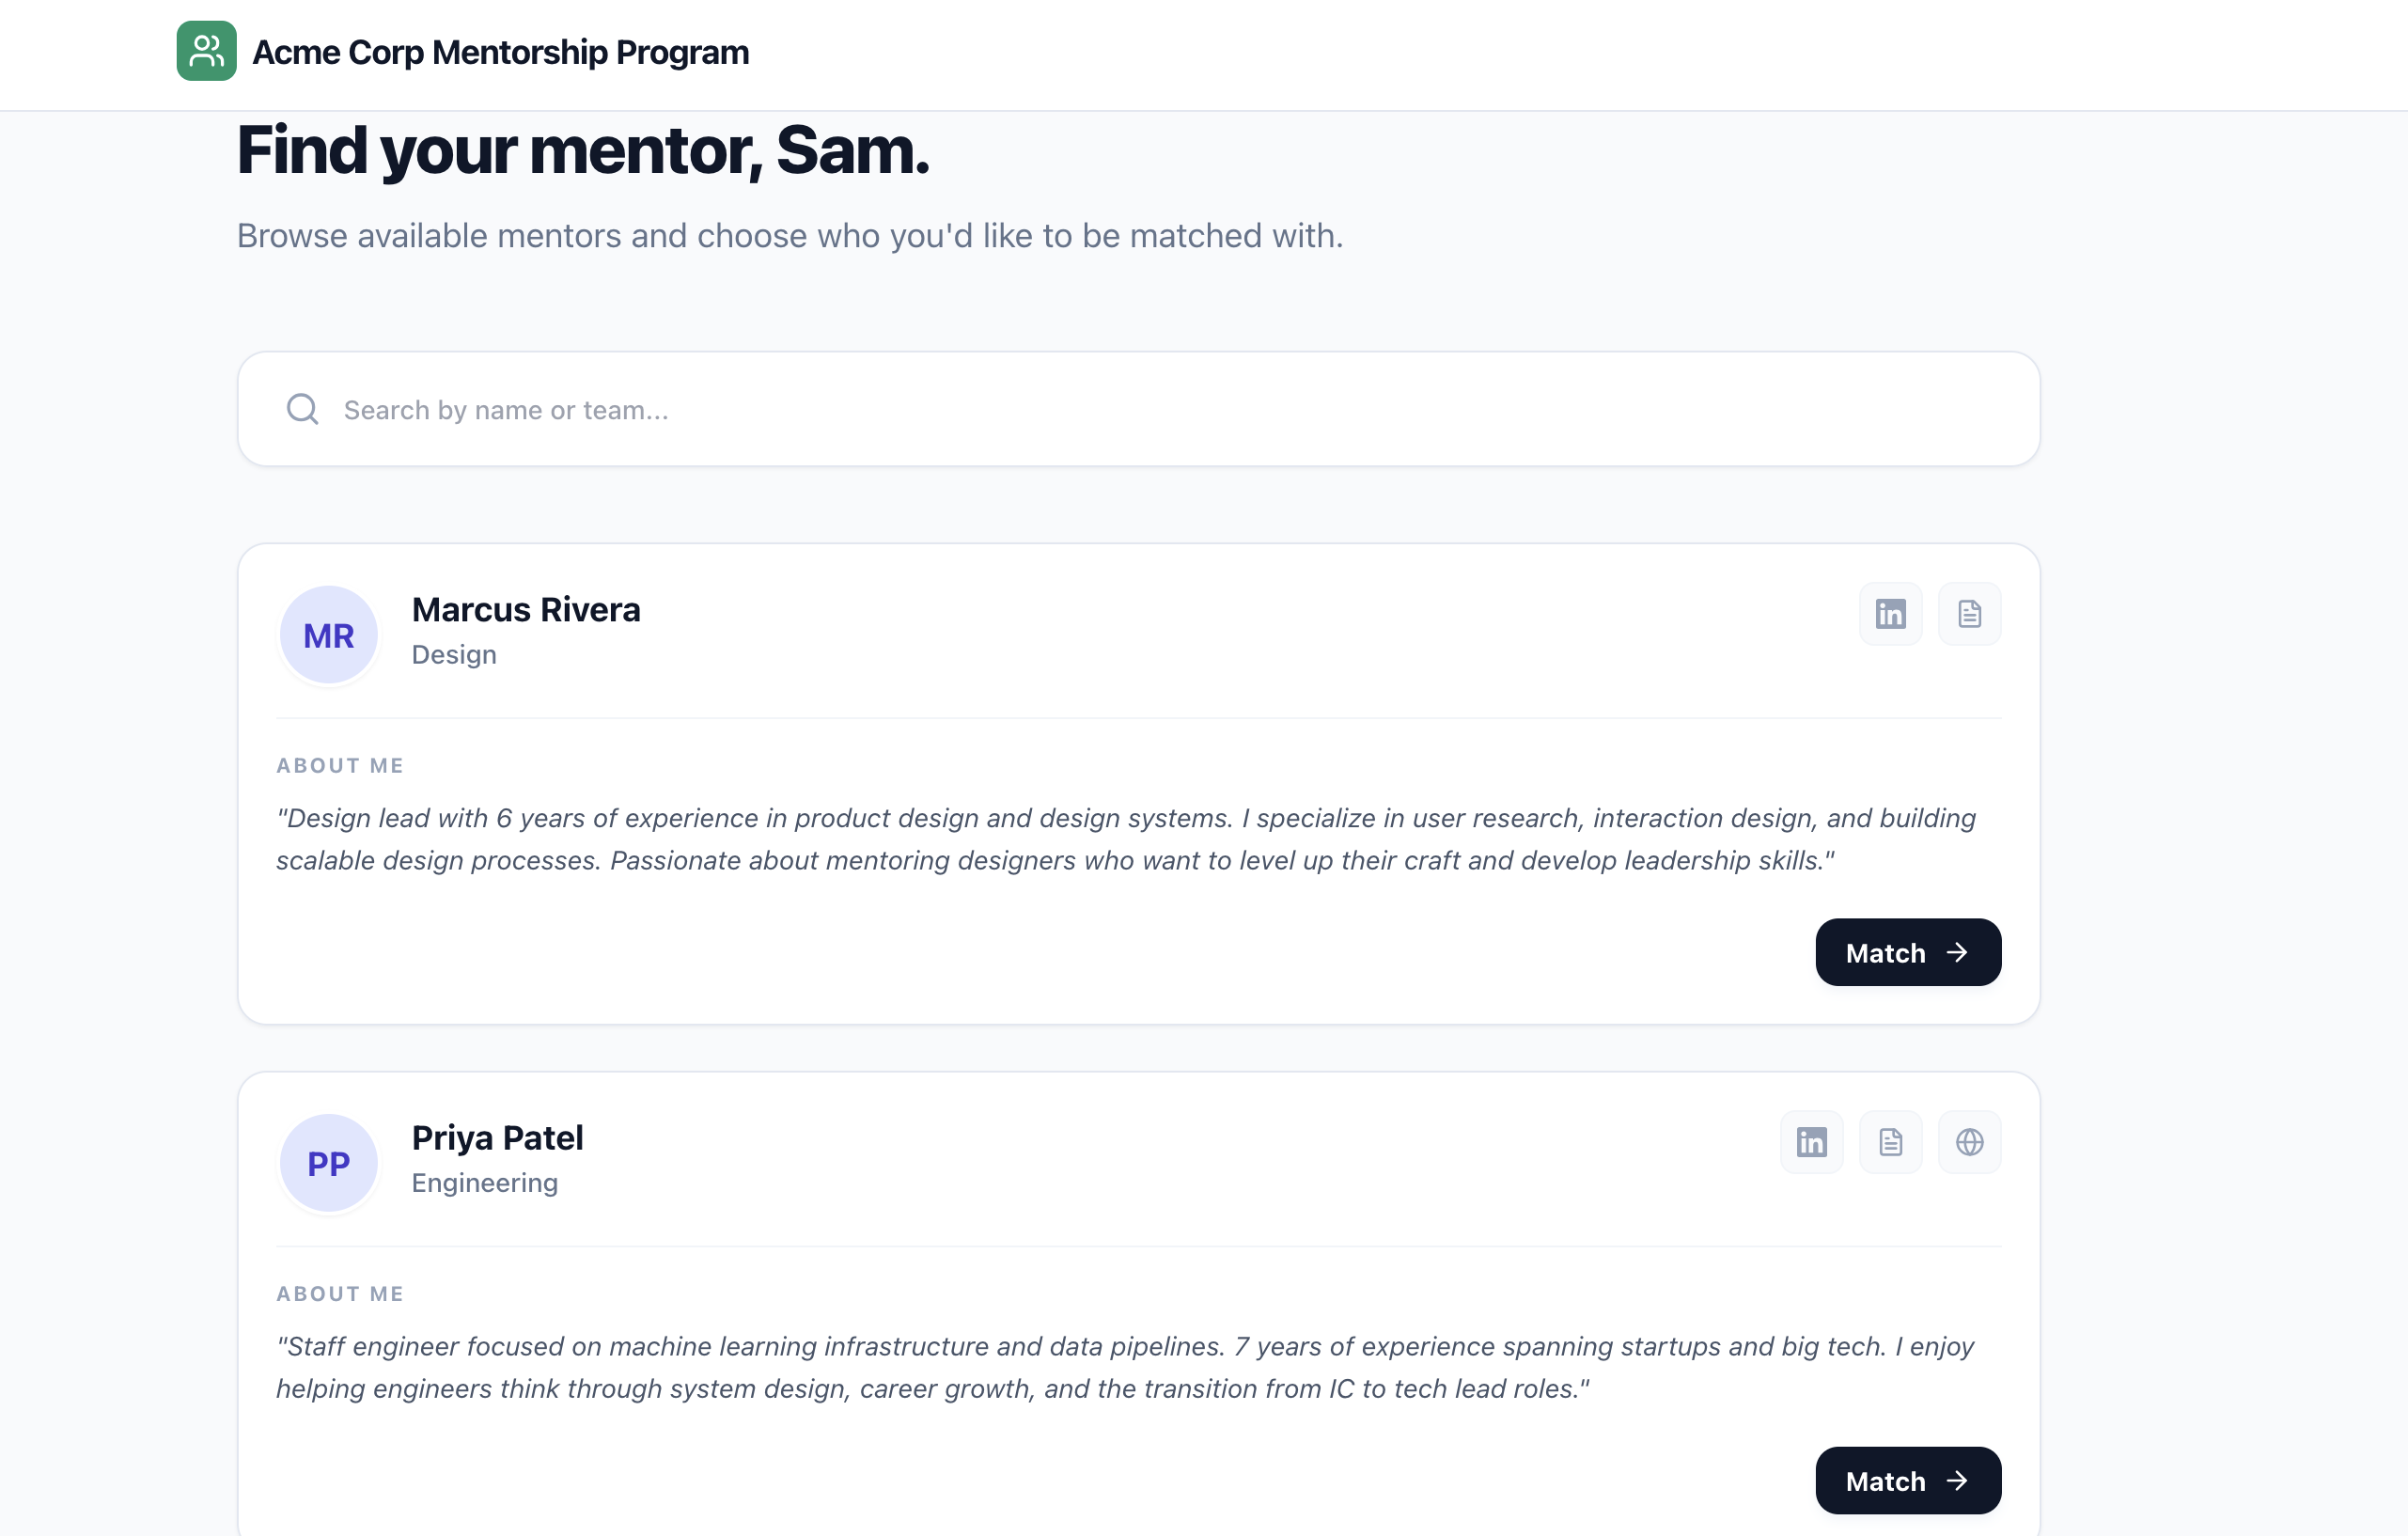The height and width of the screenshot is (1536, 2408).
Task: View Marcus Rivera's resume document
Action: coord(1969,613)
